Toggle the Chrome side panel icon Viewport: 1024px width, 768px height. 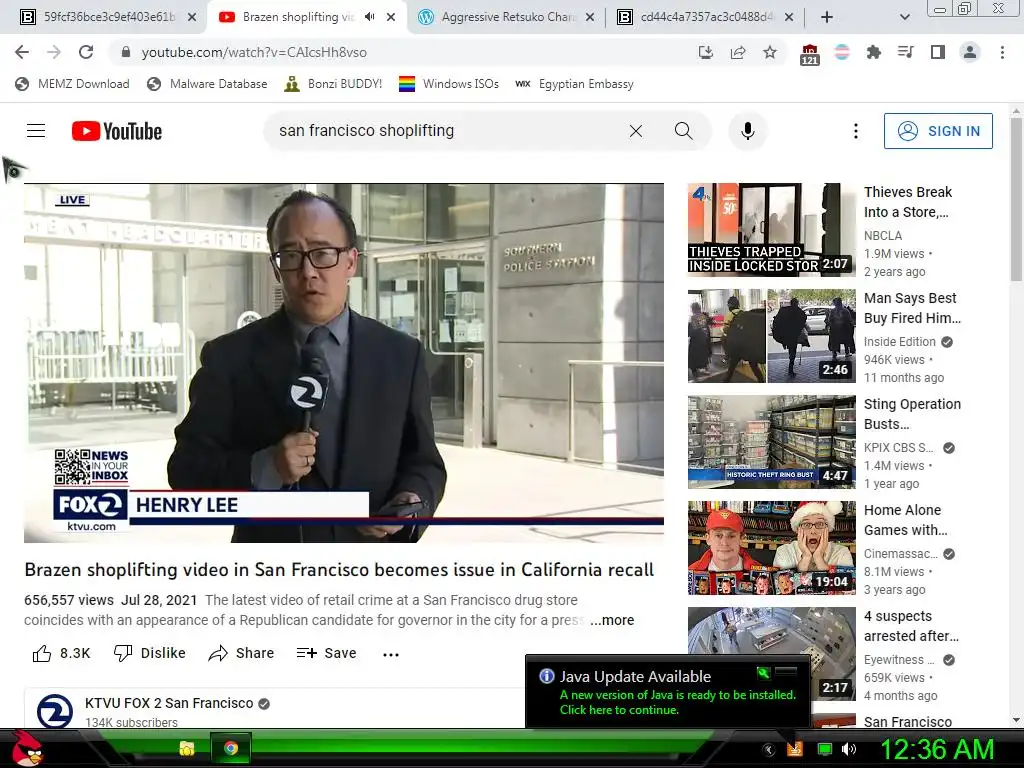[938, 52]
